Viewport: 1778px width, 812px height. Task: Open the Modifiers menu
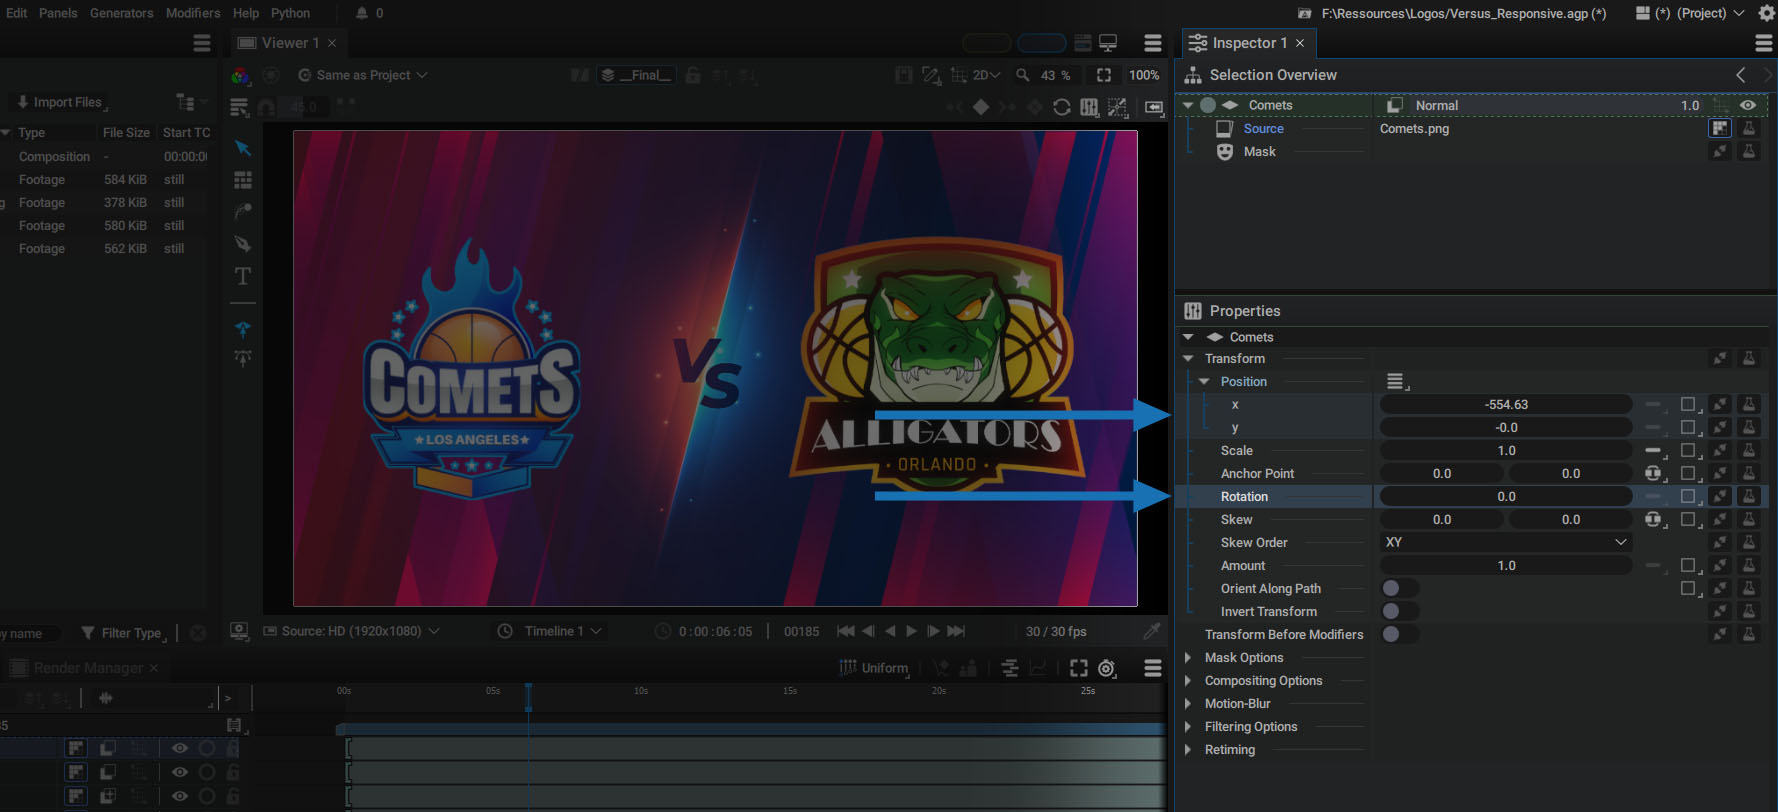[x=193, y=13]
